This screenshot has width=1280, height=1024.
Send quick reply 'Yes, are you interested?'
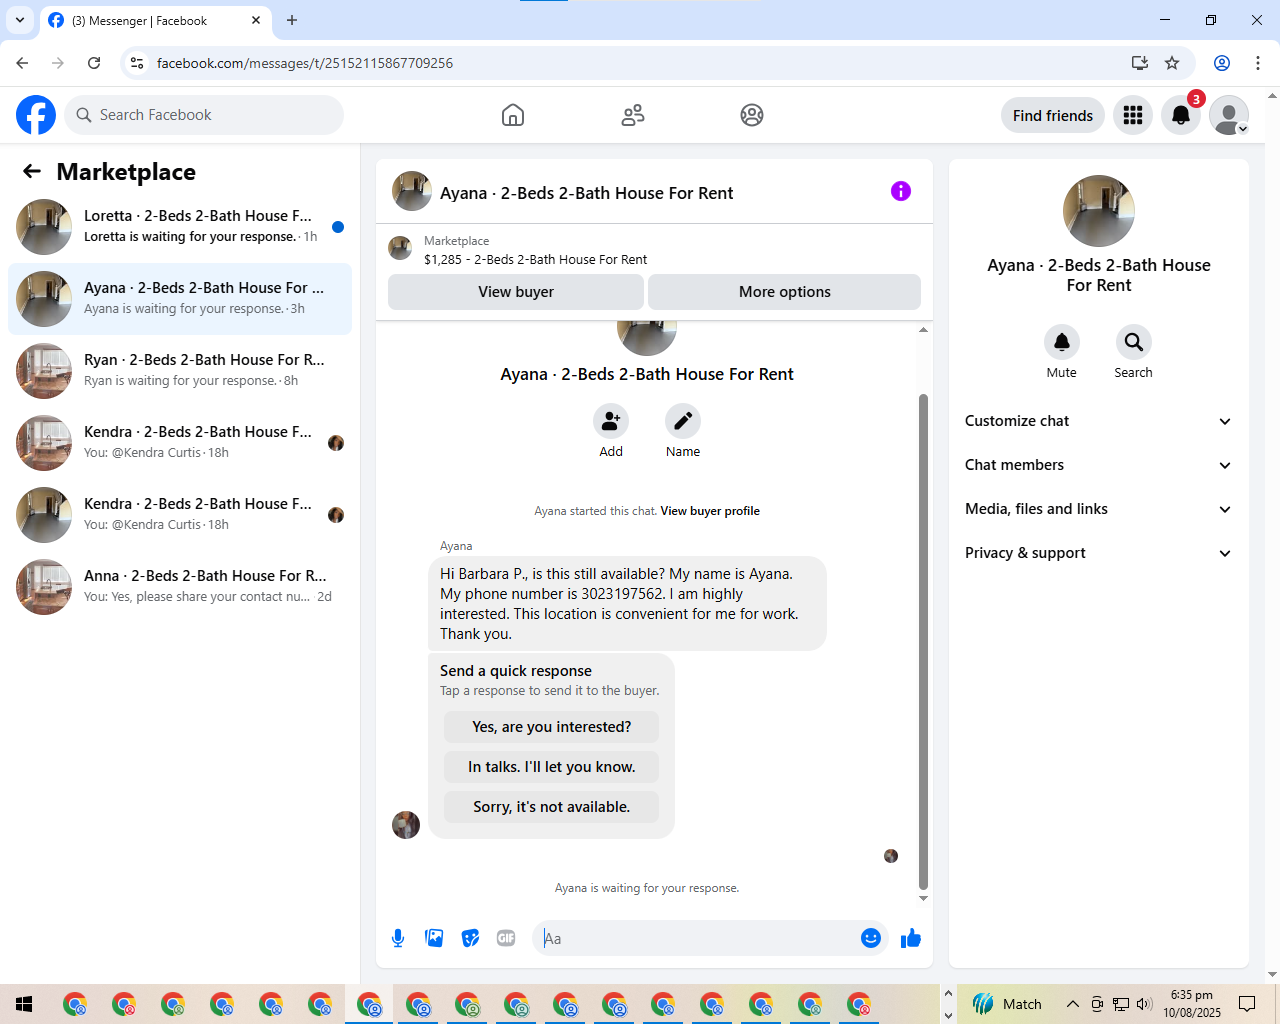coord(552,727)
